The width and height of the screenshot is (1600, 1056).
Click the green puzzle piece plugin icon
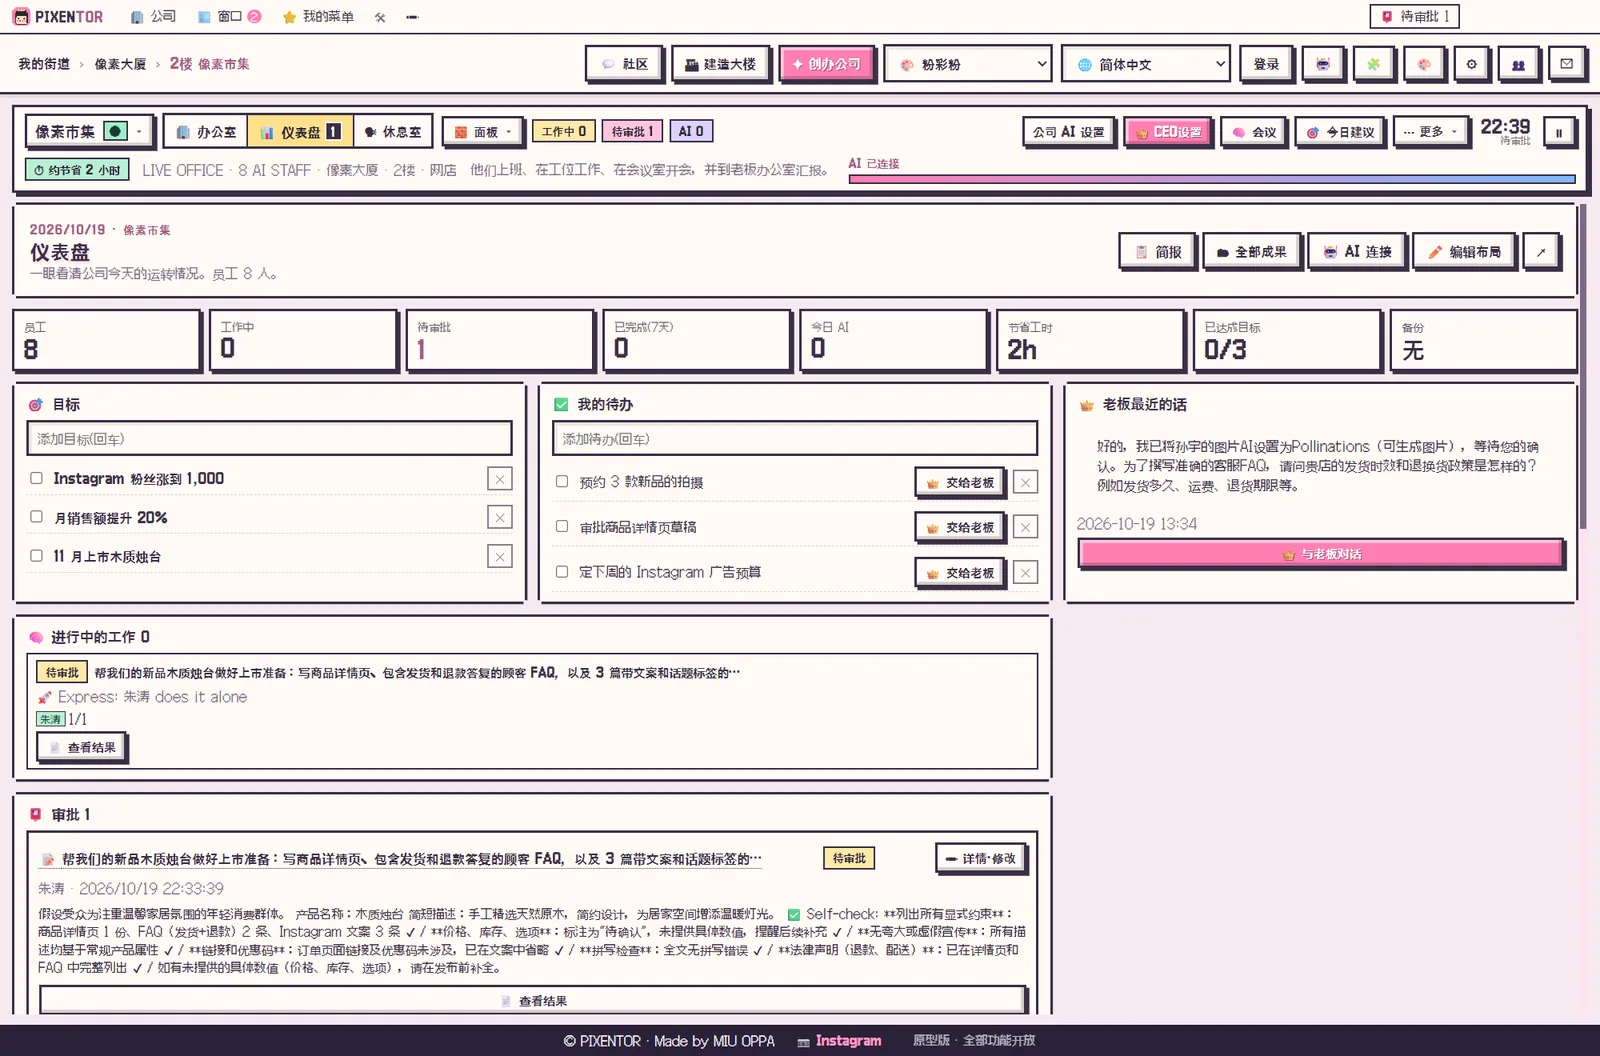(x=1373, y=64)
